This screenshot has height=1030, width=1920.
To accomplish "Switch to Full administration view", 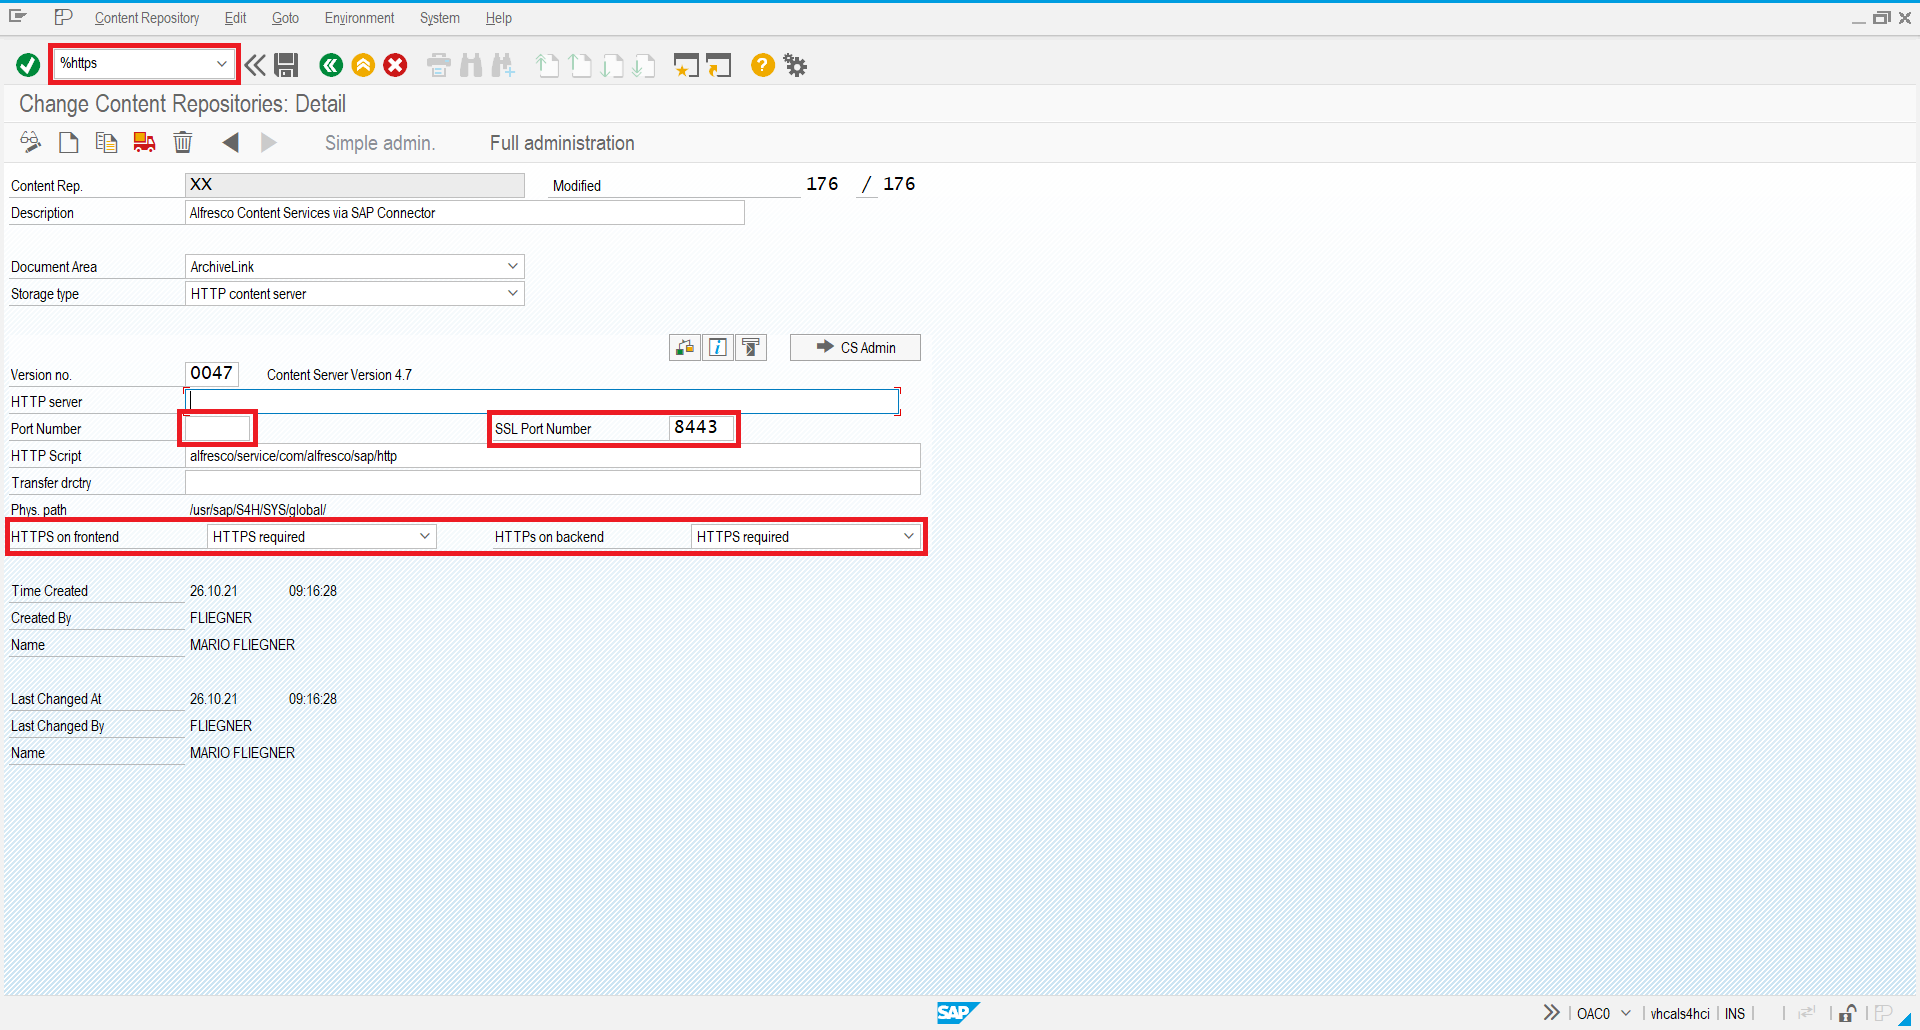I will (x=561, y=142).
